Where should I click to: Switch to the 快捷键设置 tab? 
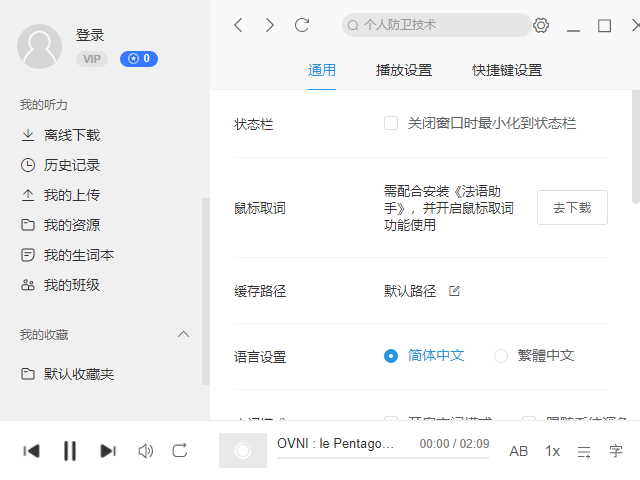click(507, 70)
